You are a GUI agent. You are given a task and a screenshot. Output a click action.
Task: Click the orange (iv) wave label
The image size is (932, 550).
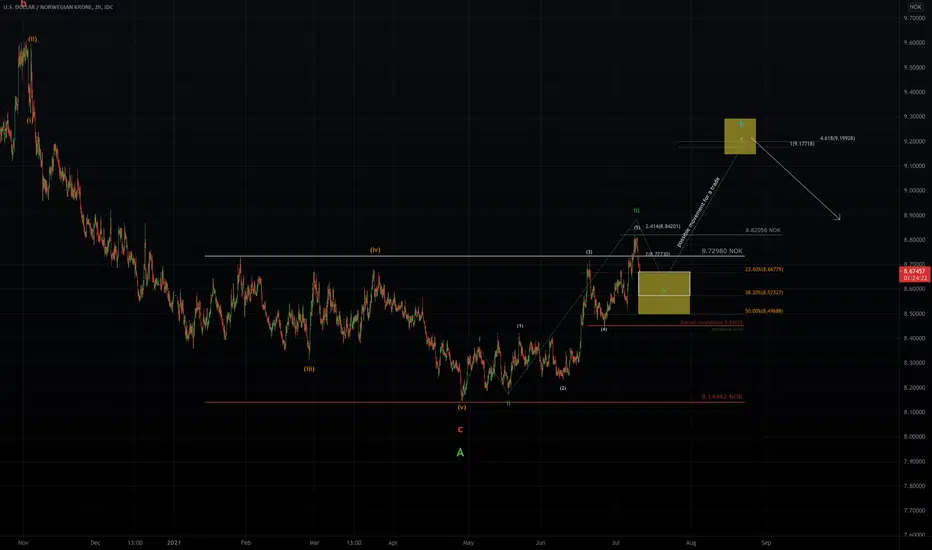click(x=375, y=250)
